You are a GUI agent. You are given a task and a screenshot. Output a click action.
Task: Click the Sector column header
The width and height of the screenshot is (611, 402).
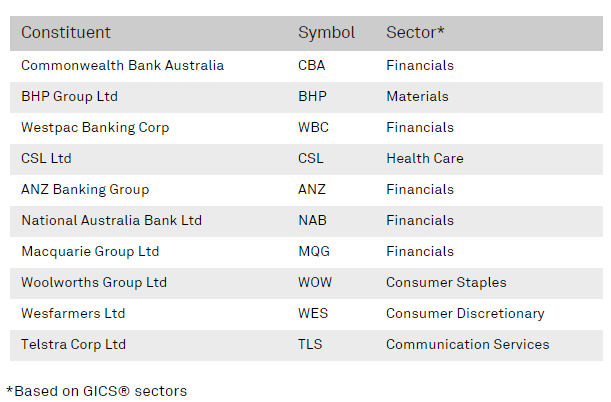[x=415, y=33]
